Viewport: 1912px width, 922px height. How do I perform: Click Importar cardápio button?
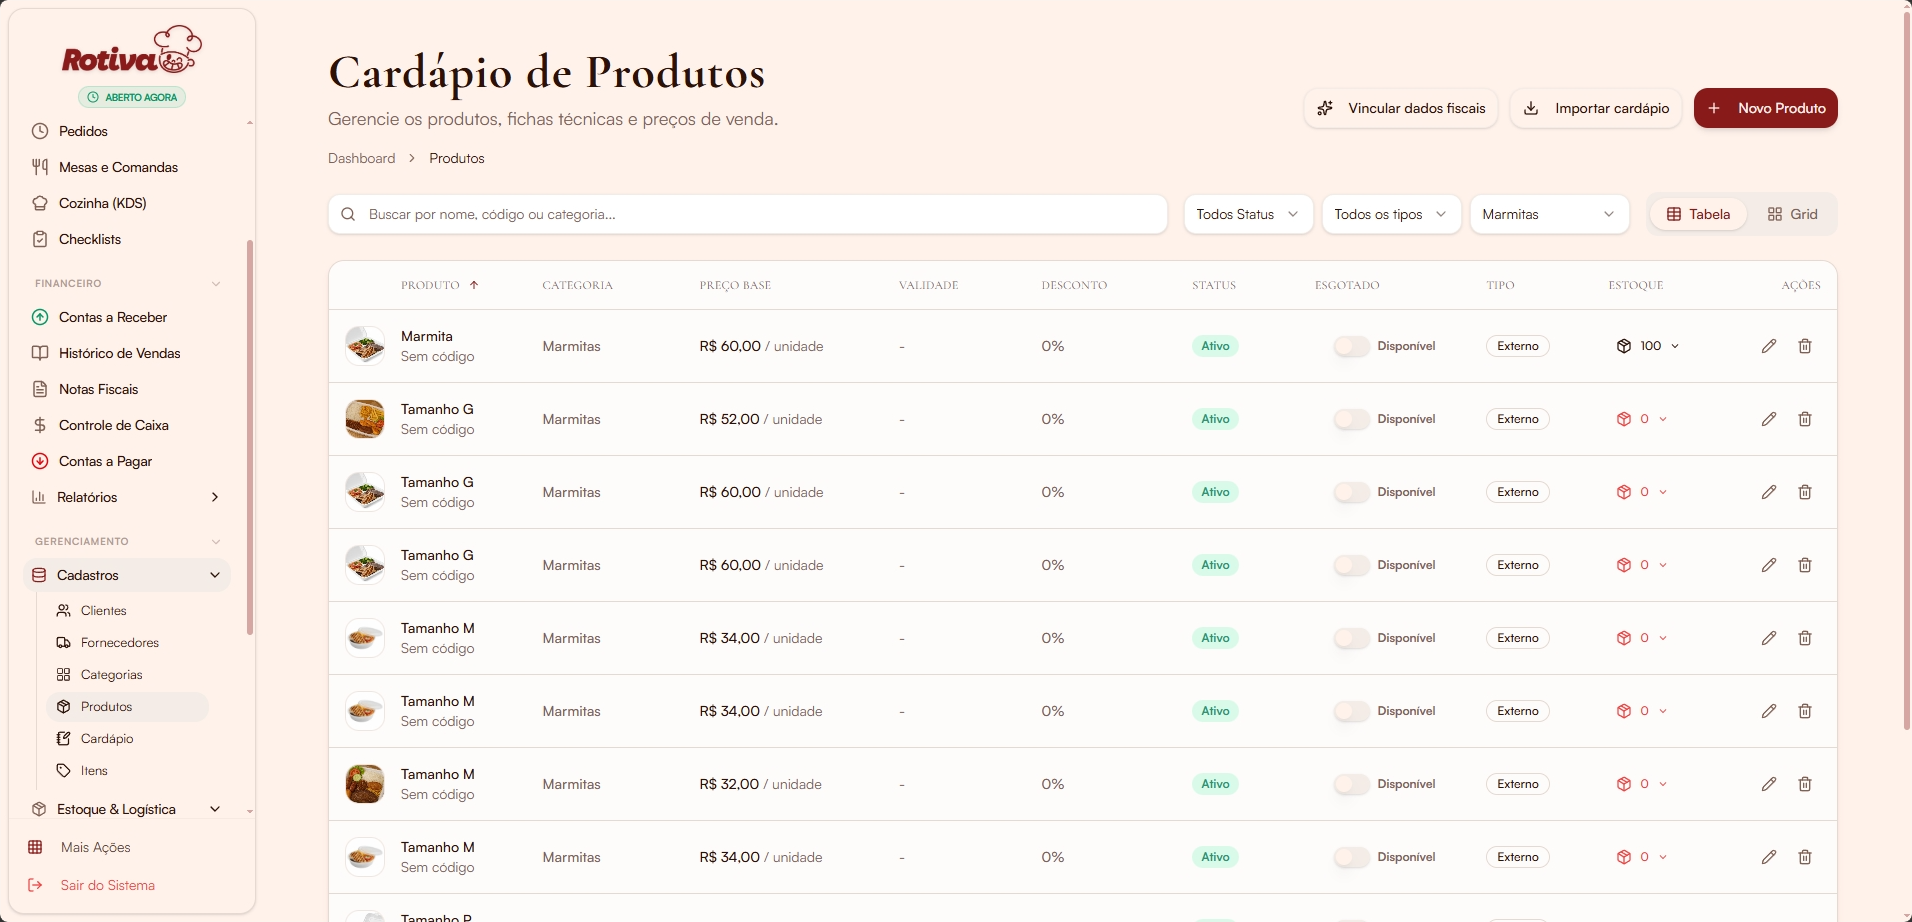[1596, 108]
